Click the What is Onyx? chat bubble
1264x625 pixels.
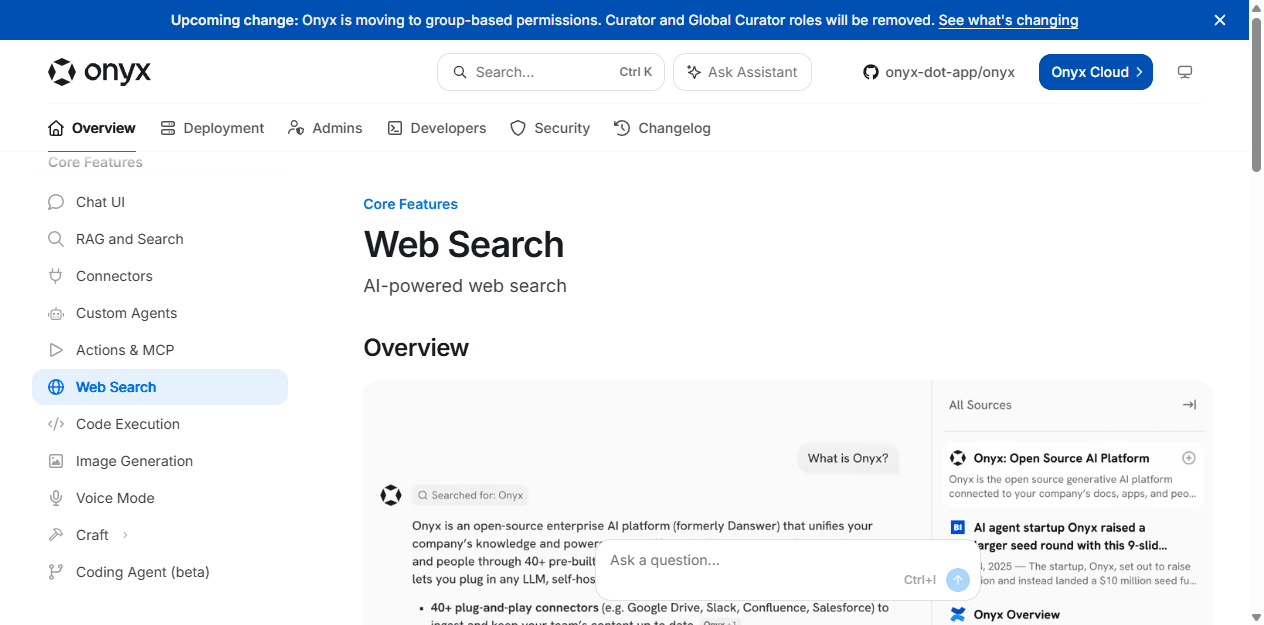click(x=848, y=458)
